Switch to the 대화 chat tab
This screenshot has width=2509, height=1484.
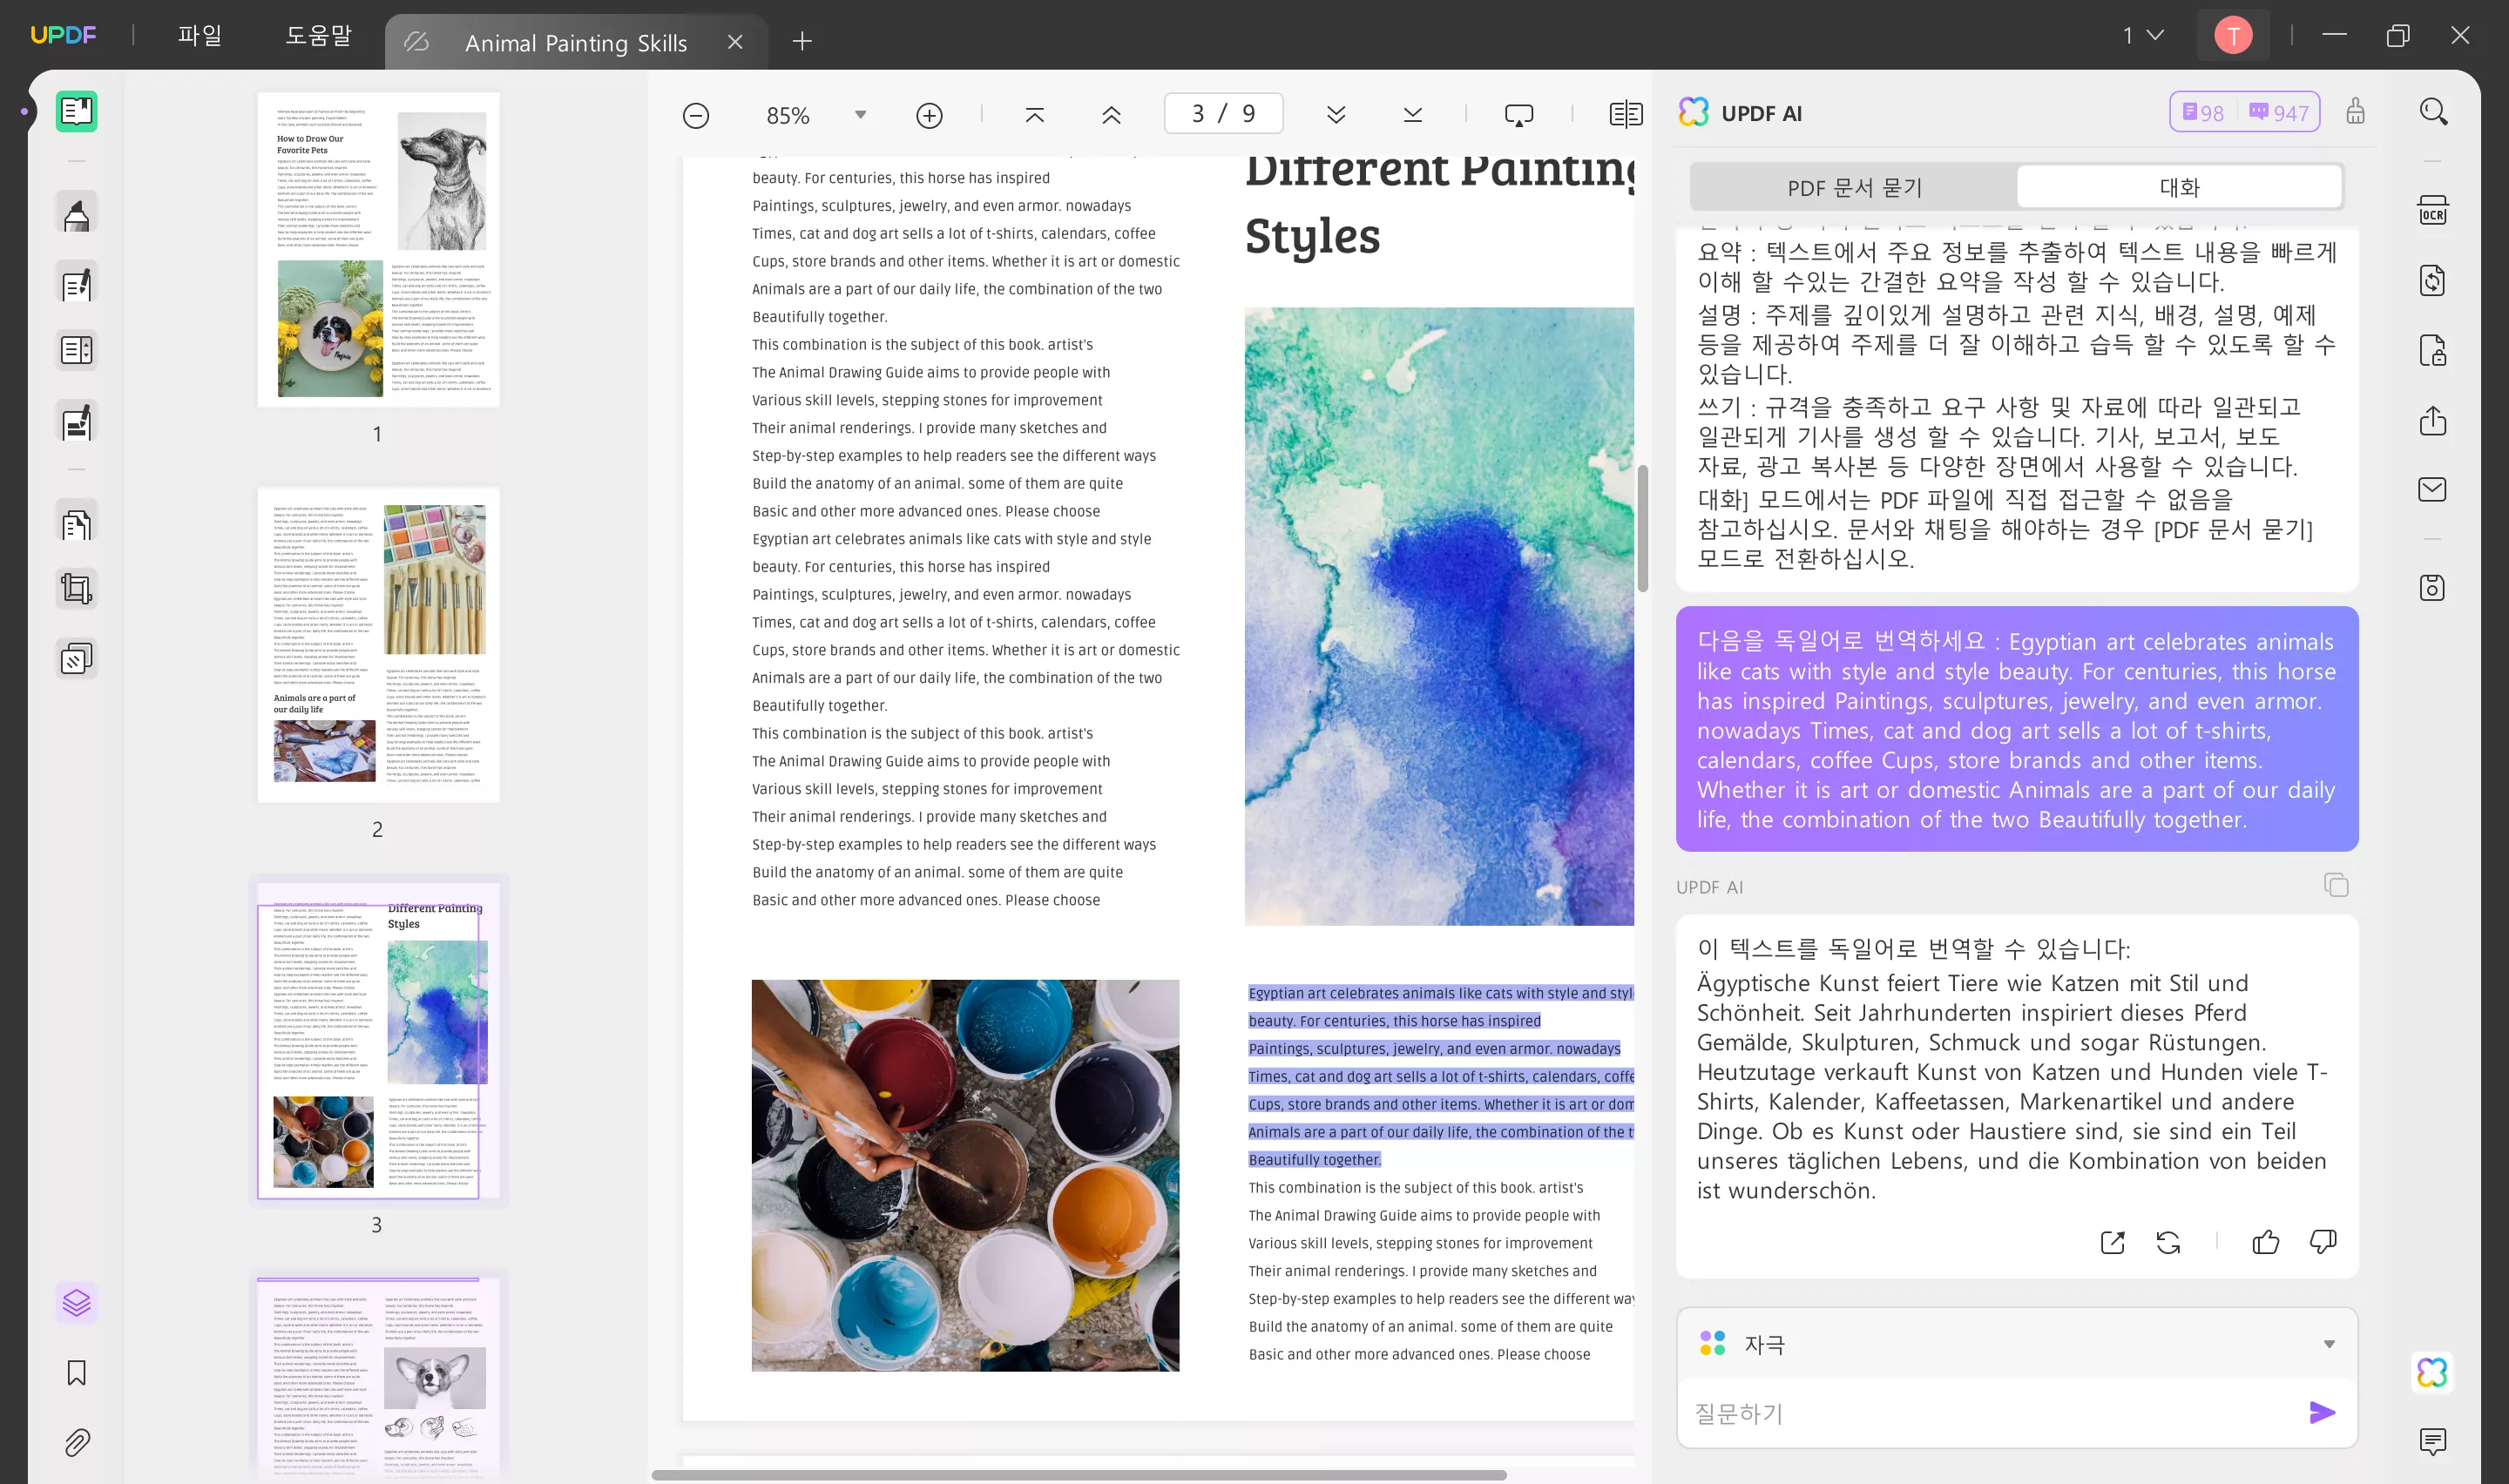(2179, 187)
